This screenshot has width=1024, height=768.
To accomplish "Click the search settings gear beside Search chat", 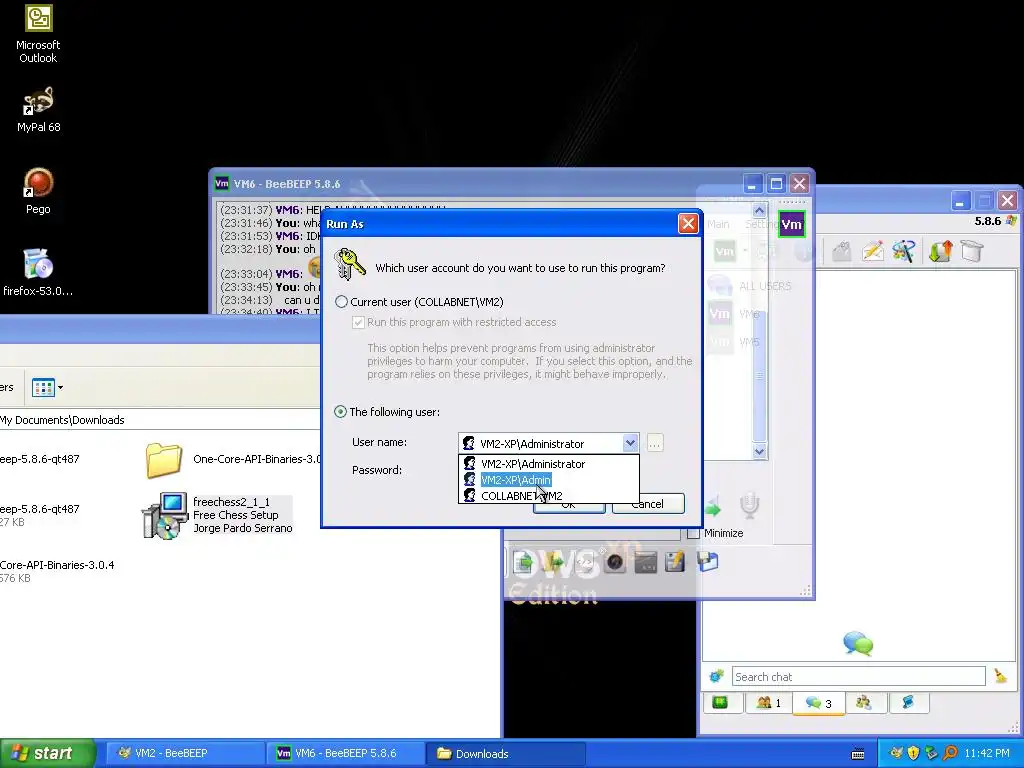I will 716,677.
